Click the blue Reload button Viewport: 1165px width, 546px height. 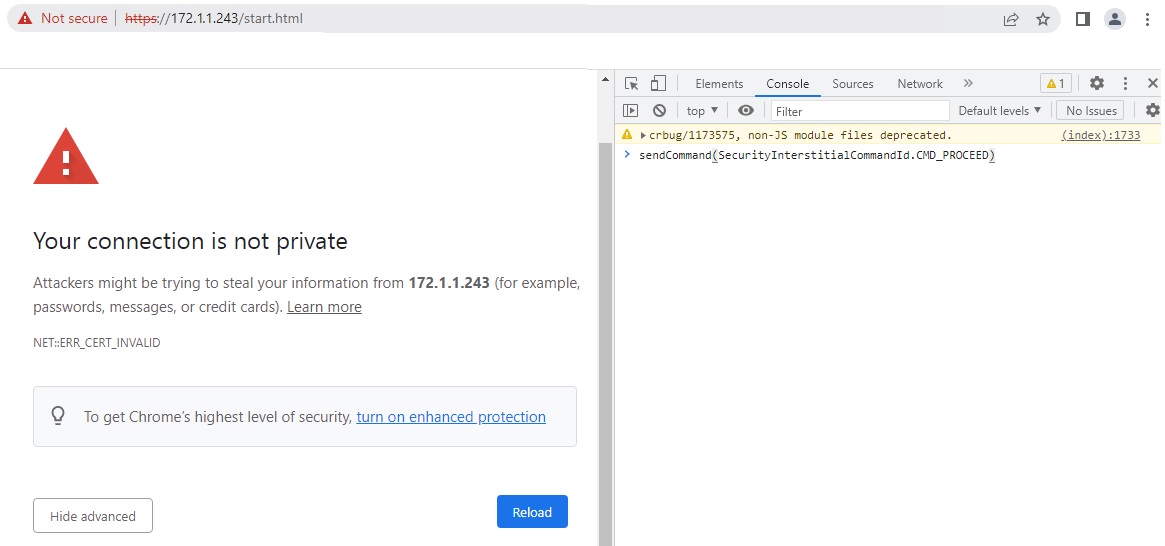(532, 512)
